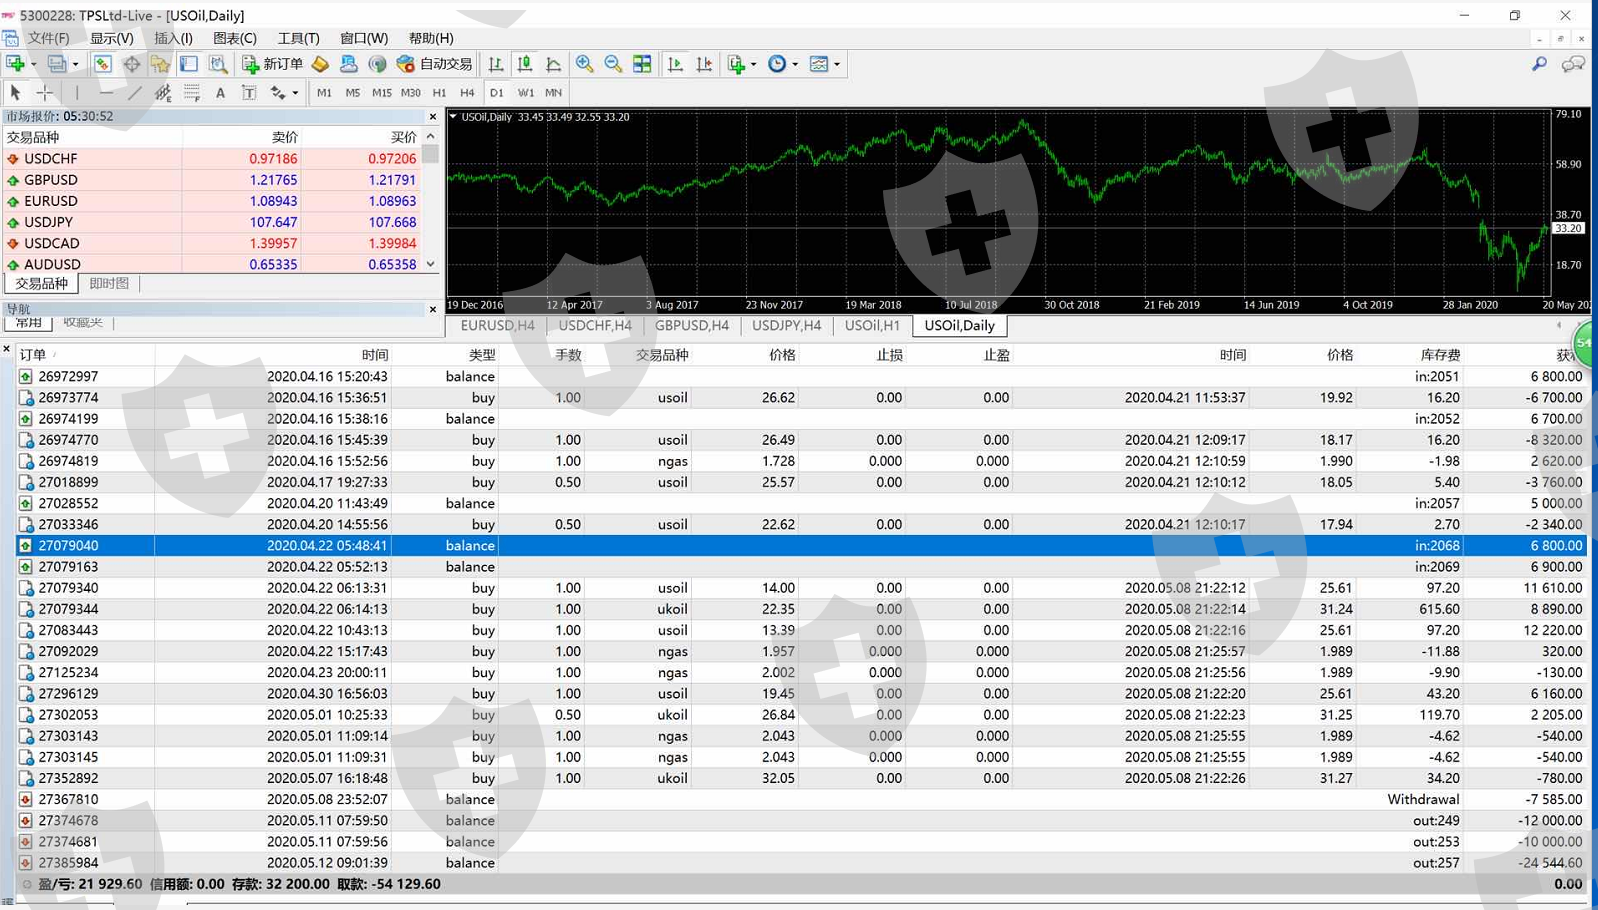This screenshot has width=1598, height=910.
Task: Toggle AutoTrading (自动交易) button
Action: coord(434,64)
